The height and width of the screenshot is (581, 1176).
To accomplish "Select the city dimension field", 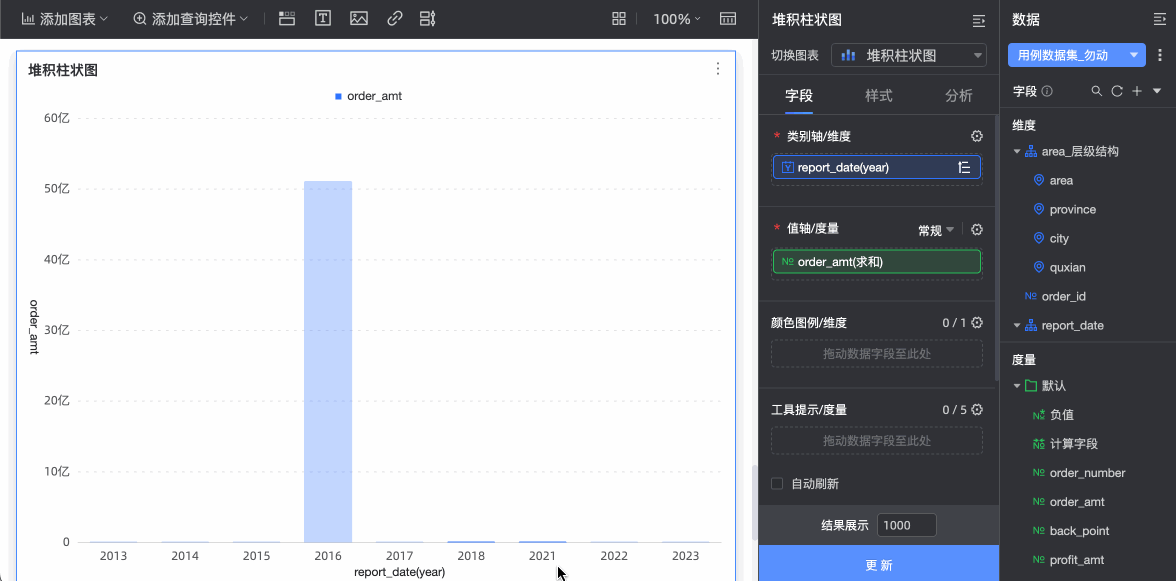I will pos(1059,238).
